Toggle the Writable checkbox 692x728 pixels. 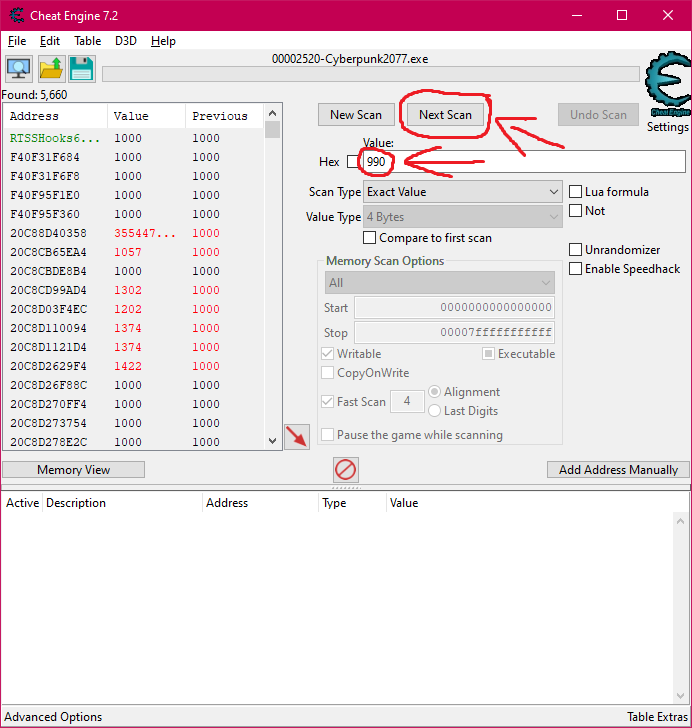pyautogui.click(x=327, y=353)
